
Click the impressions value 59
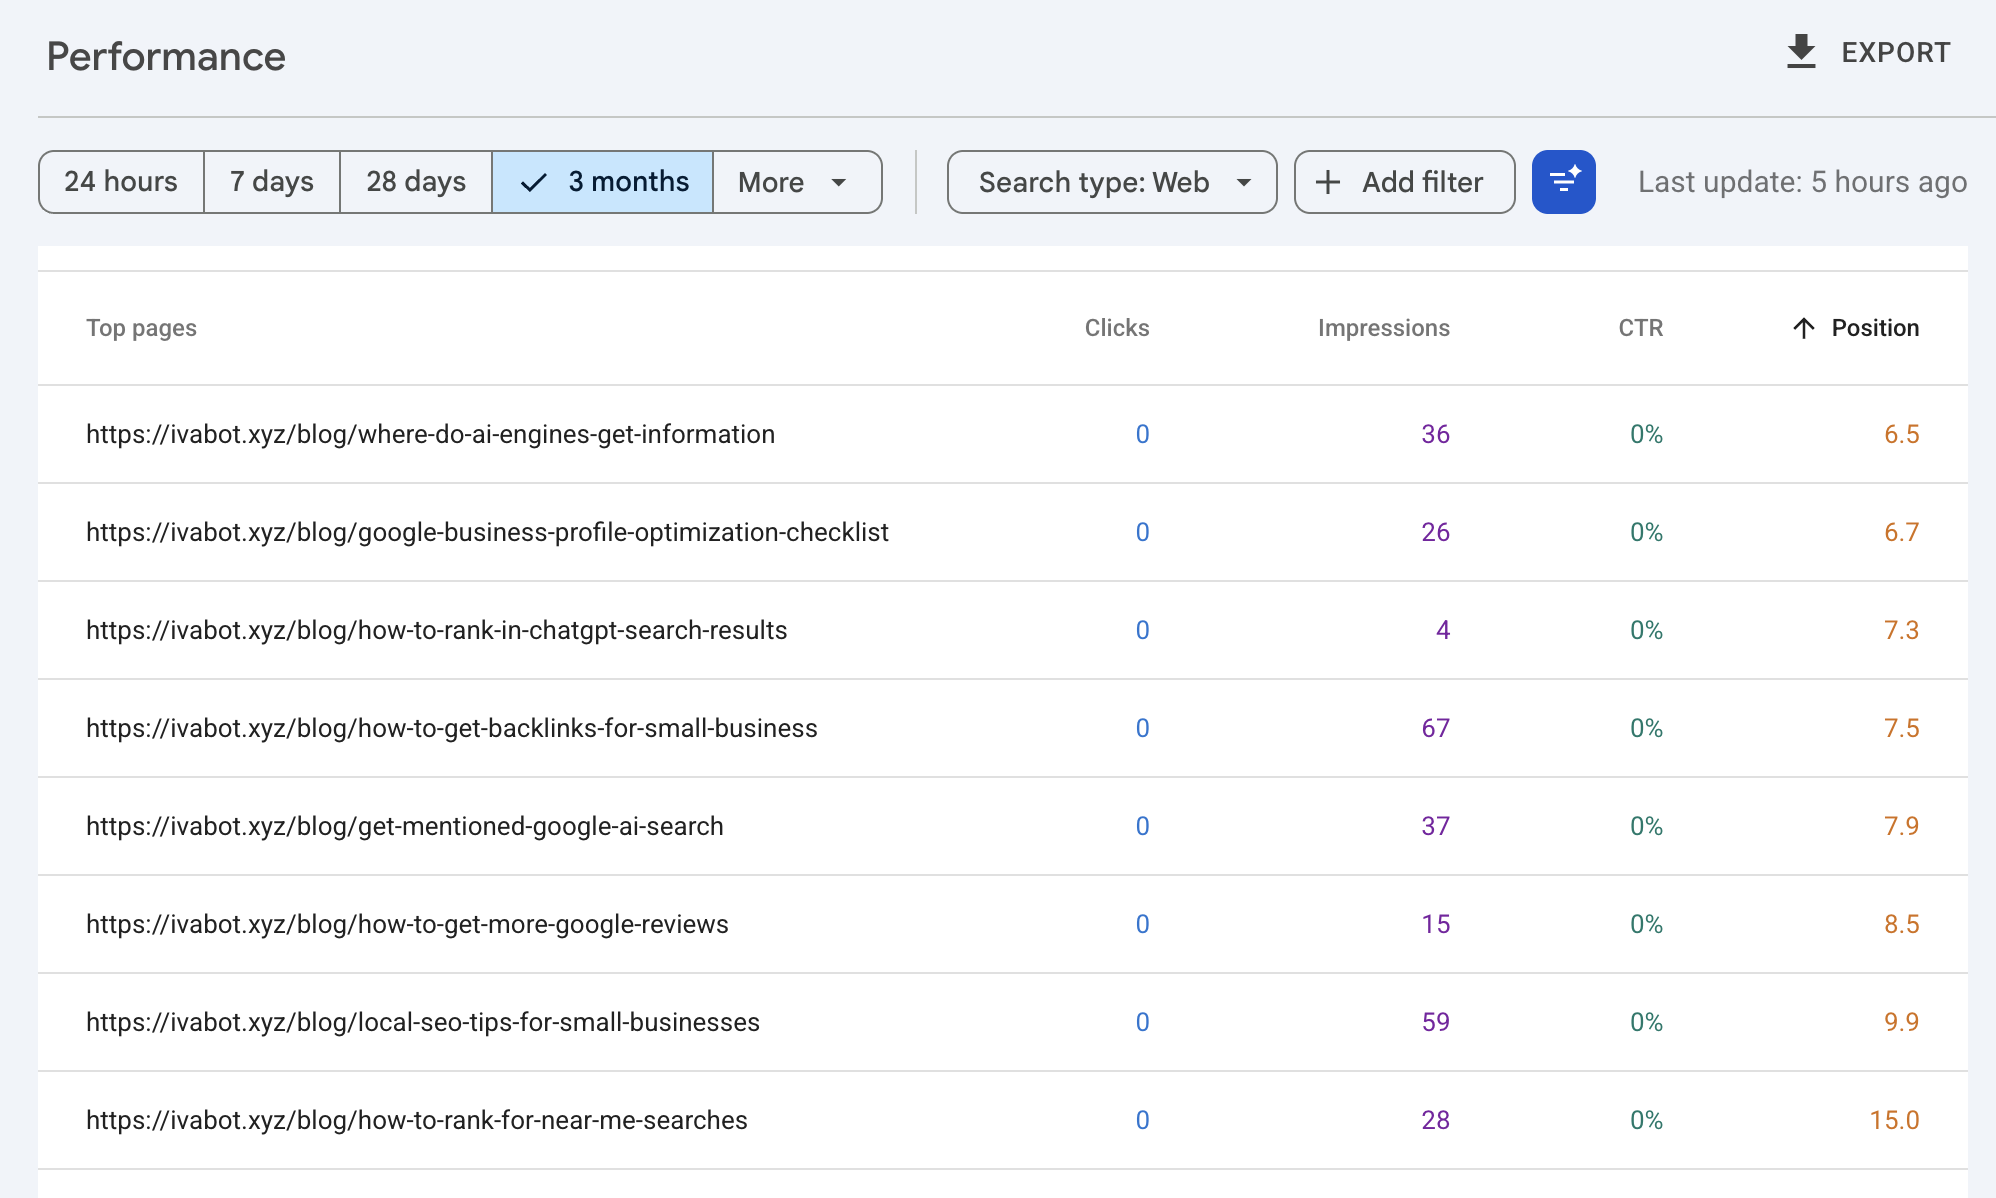(1435, 1022)
